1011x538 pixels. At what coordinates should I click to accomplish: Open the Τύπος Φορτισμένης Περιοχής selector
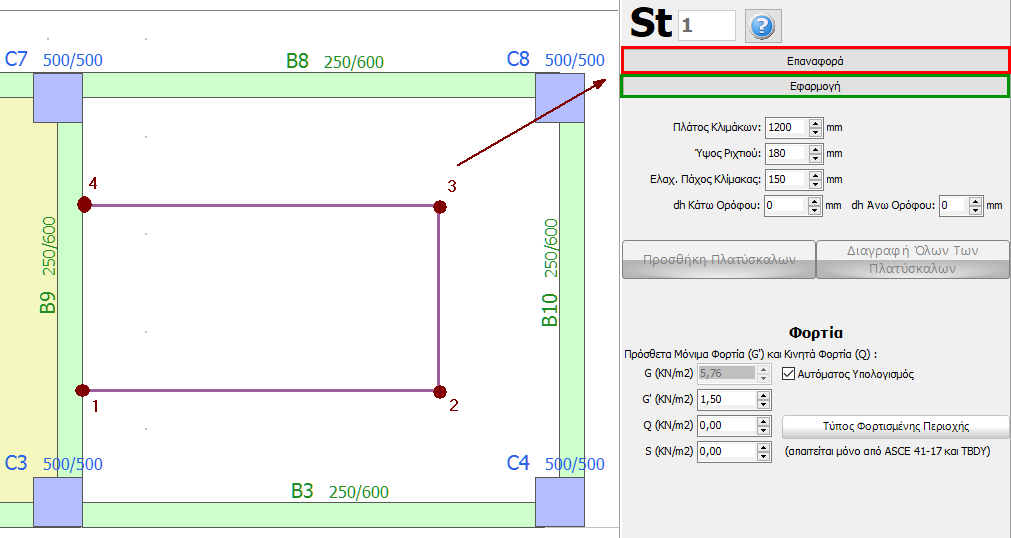click(895, 425)
